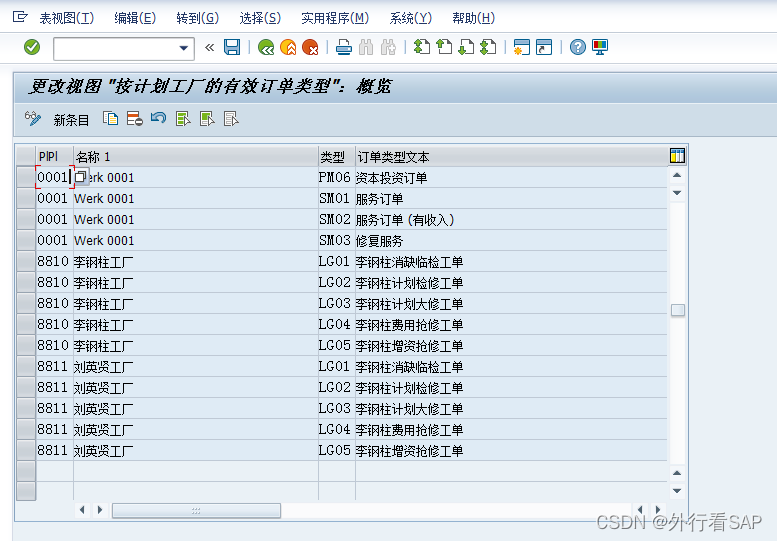
Task: Go to Next Page icon
Action: tap(466, 48)
